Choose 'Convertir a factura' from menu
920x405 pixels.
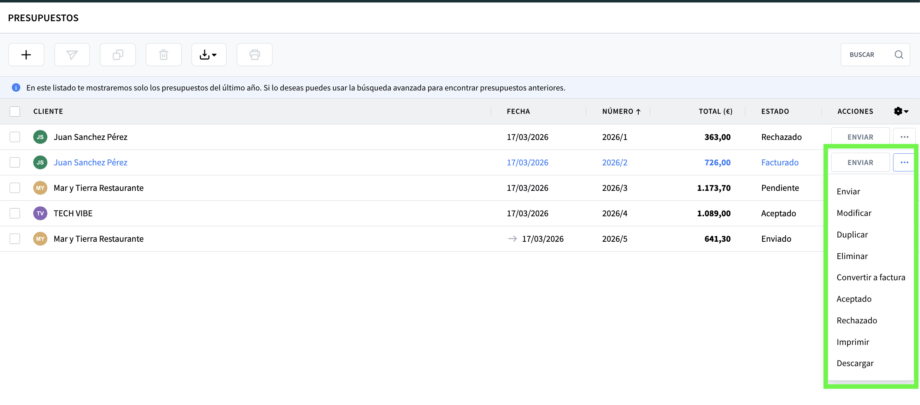click(870, 277)
